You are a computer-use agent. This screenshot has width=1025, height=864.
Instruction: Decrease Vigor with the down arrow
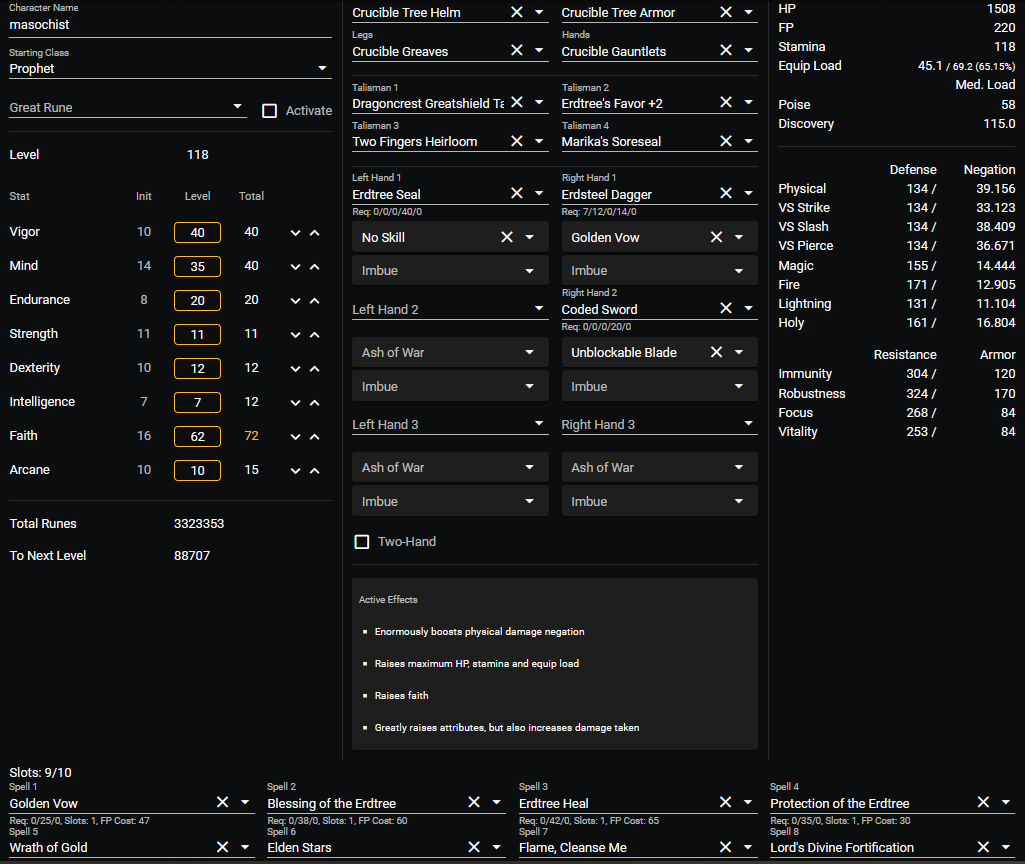point(295,233)
